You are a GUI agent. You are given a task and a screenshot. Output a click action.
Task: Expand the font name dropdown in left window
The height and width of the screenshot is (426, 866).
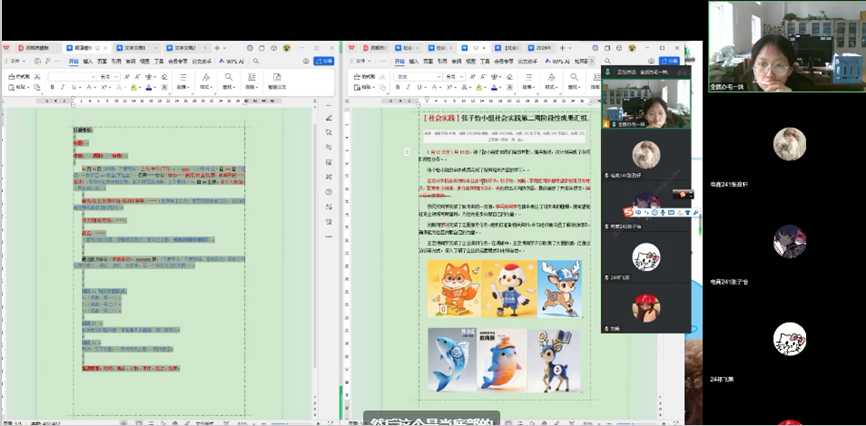click(93, 76)
